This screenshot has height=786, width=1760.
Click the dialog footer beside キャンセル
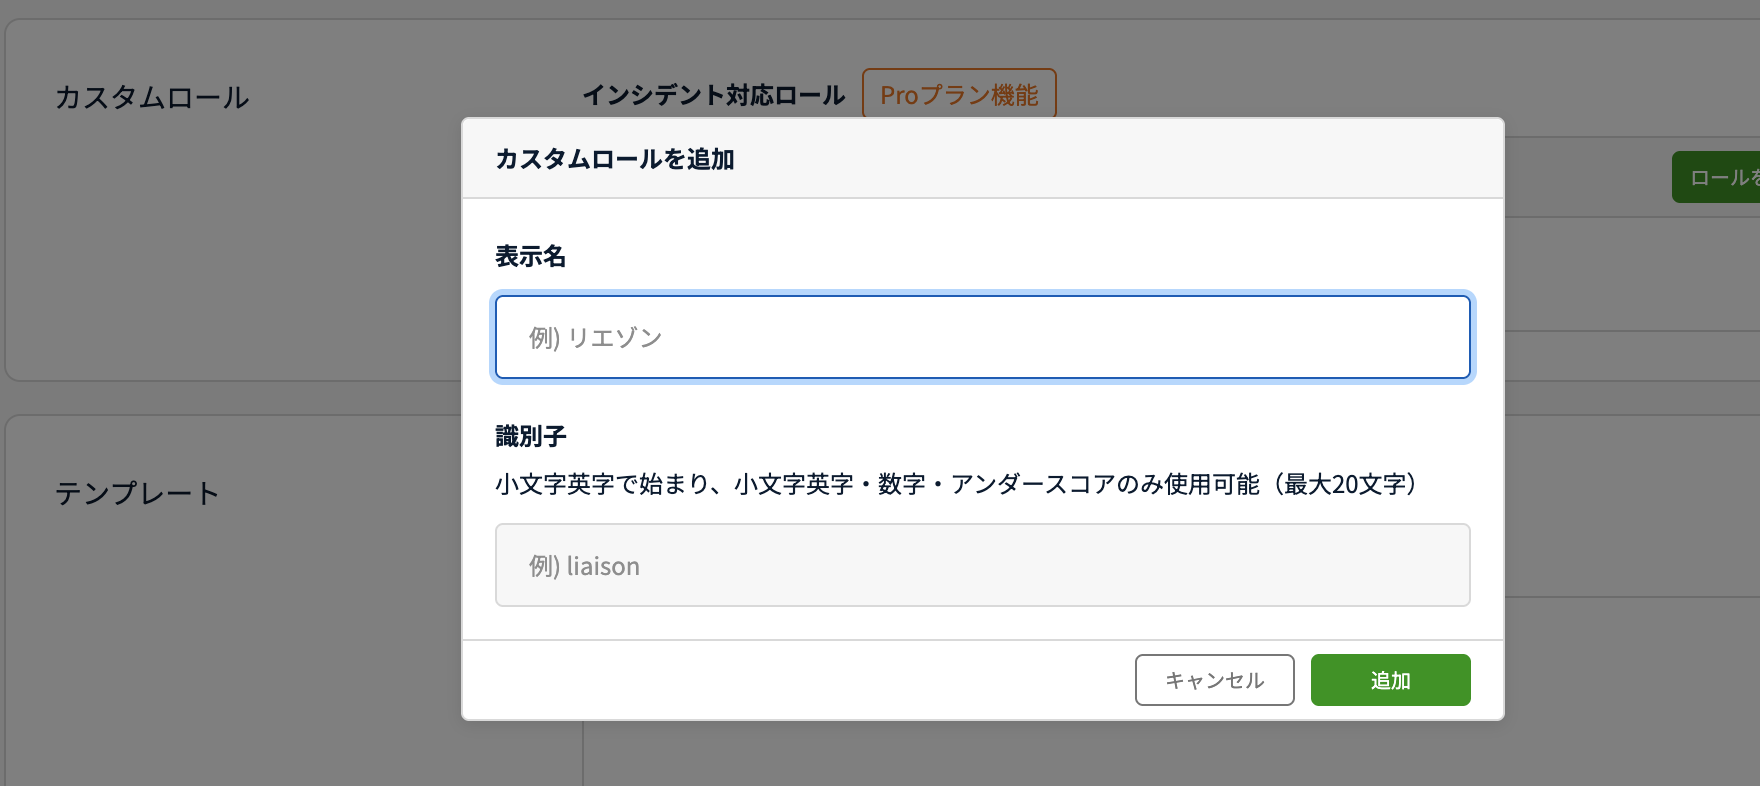[x=800, y=680]
